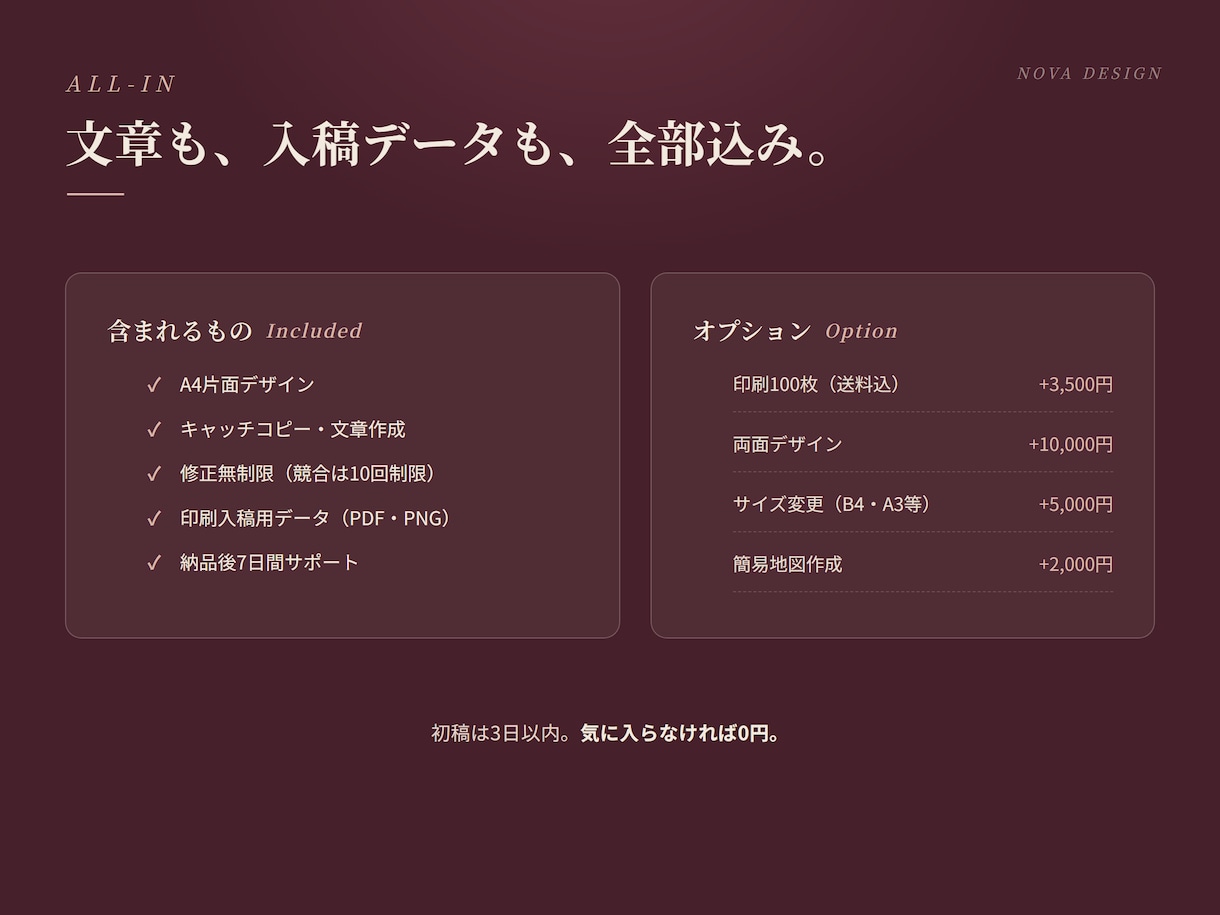Click the +10,000円 price

[1071, 444]
